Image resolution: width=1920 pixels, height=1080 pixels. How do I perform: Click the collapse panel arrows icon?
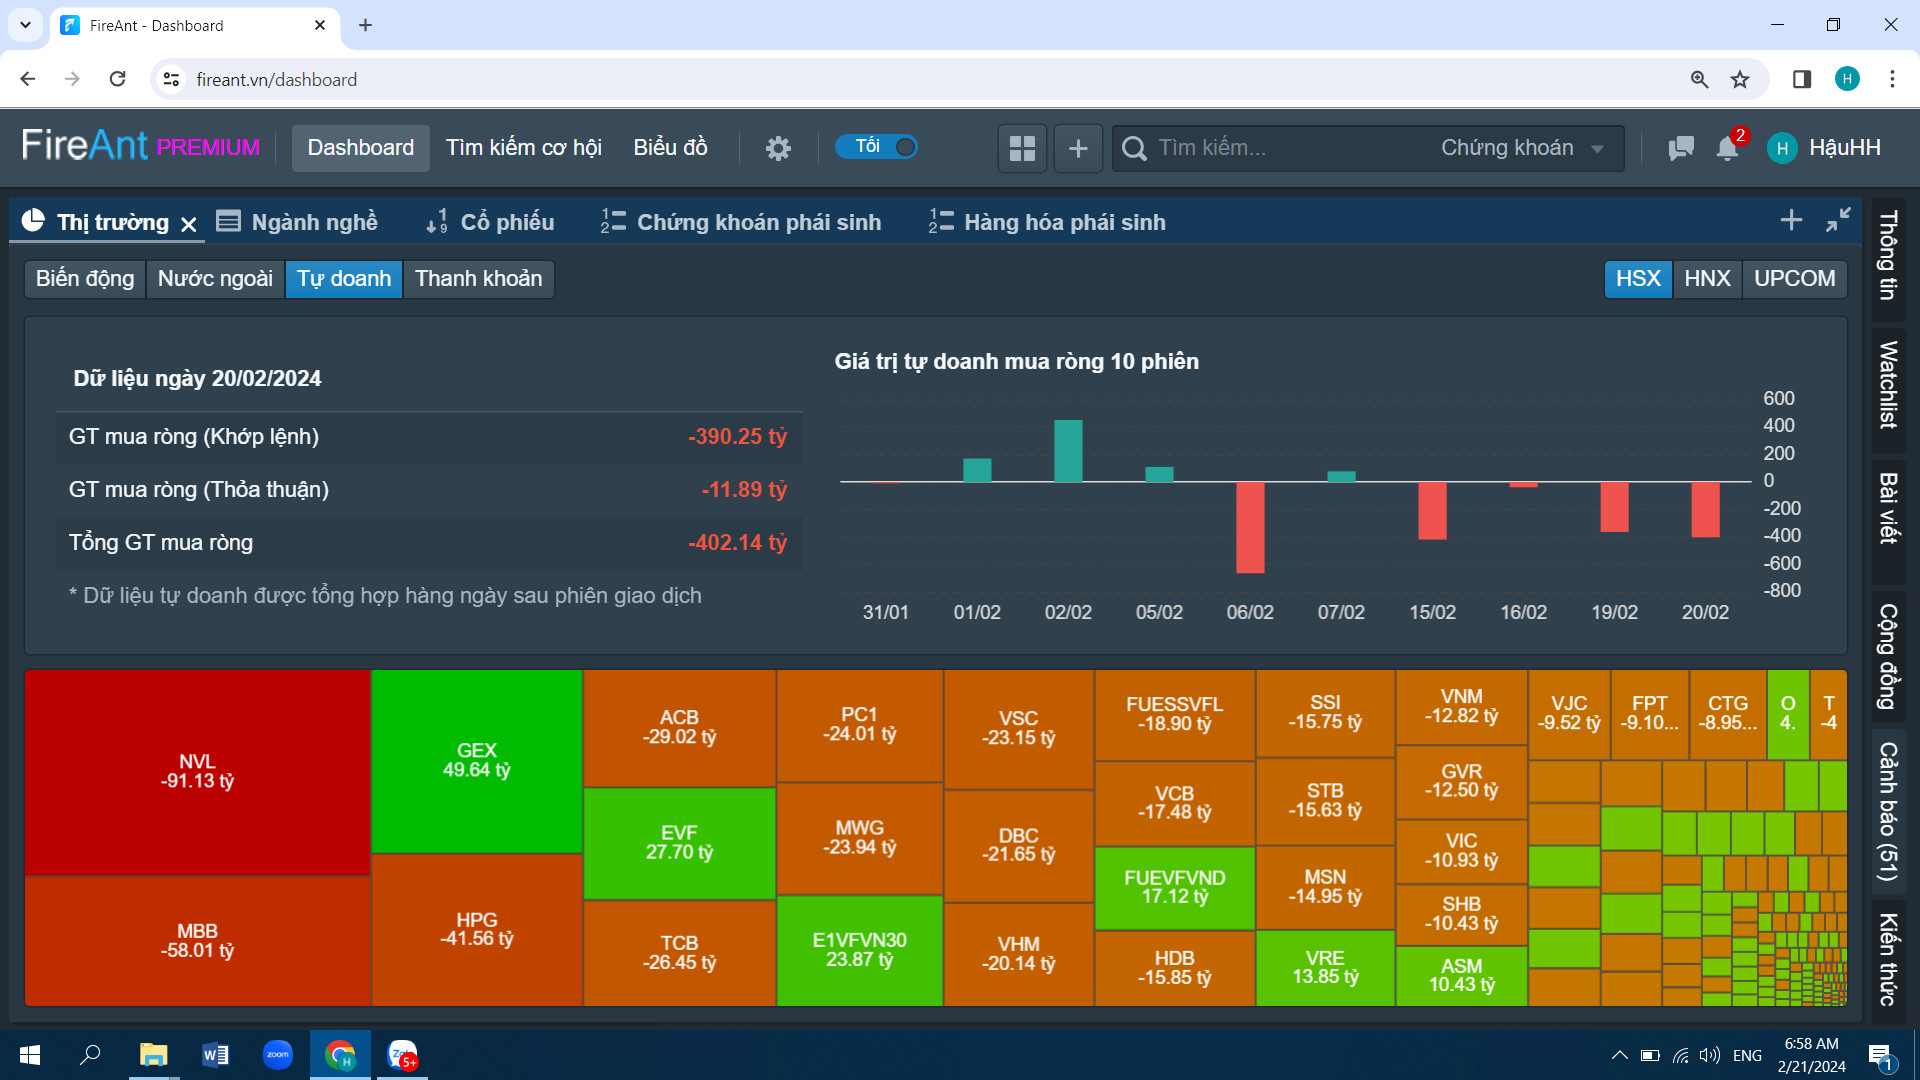coord(1838,220)
